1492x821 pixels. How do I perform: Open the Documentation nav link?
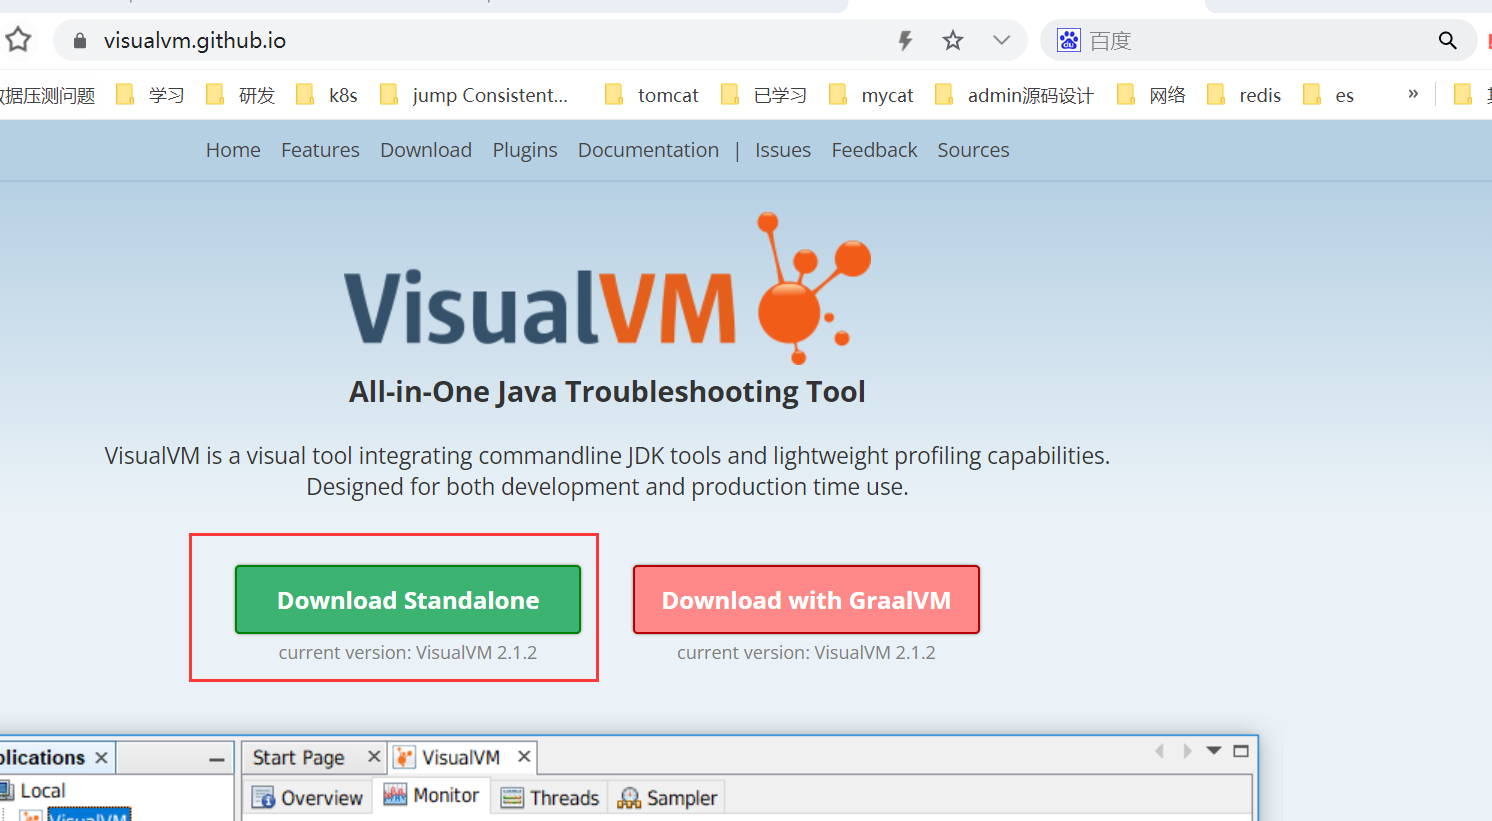click(x=648, y=150)
